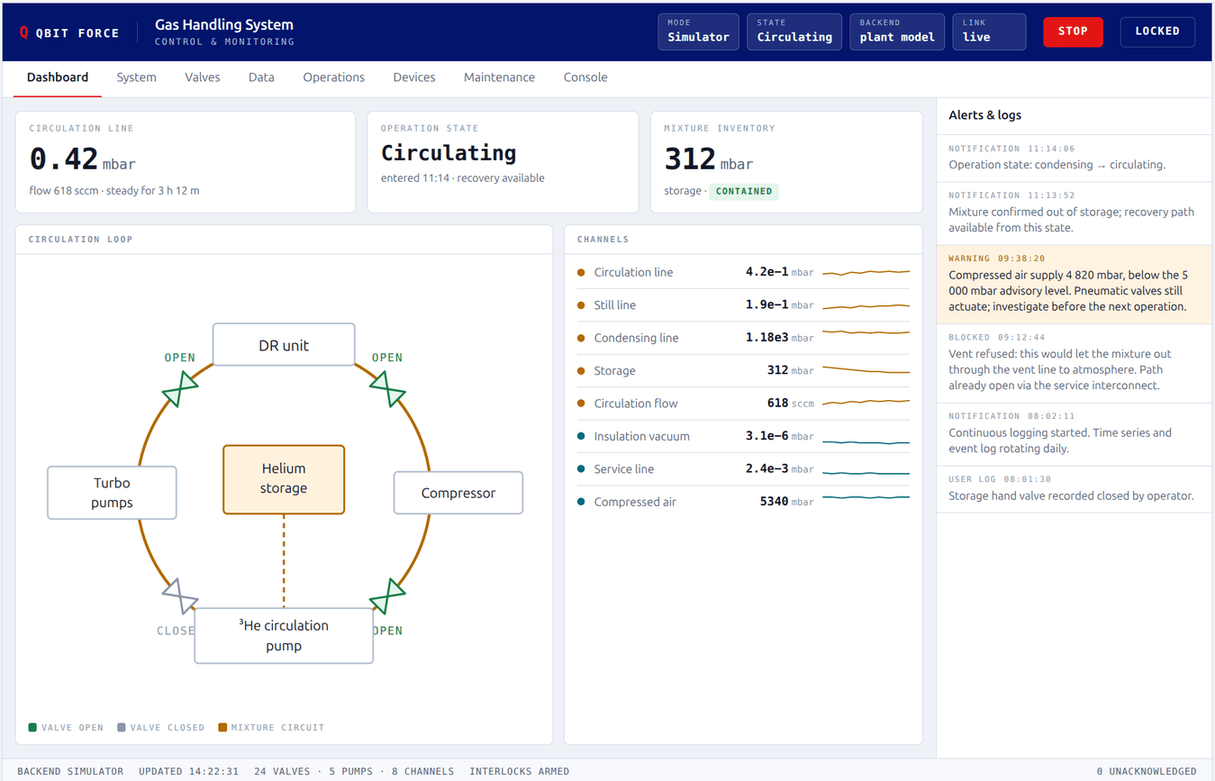This screenshot has height=781, width=1215.
Task: Go to the Operations tab
Action: (x=334, y=77)
